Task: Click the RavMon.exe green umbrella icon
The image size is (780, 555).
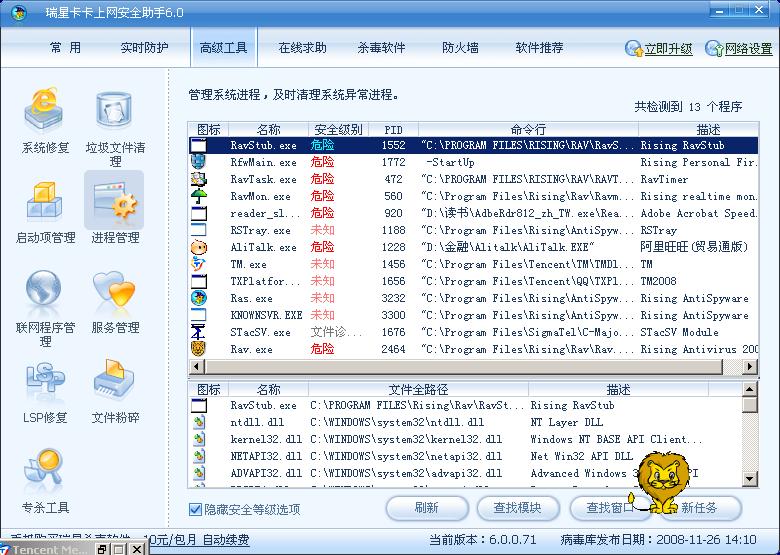Action: click(198, 196)
